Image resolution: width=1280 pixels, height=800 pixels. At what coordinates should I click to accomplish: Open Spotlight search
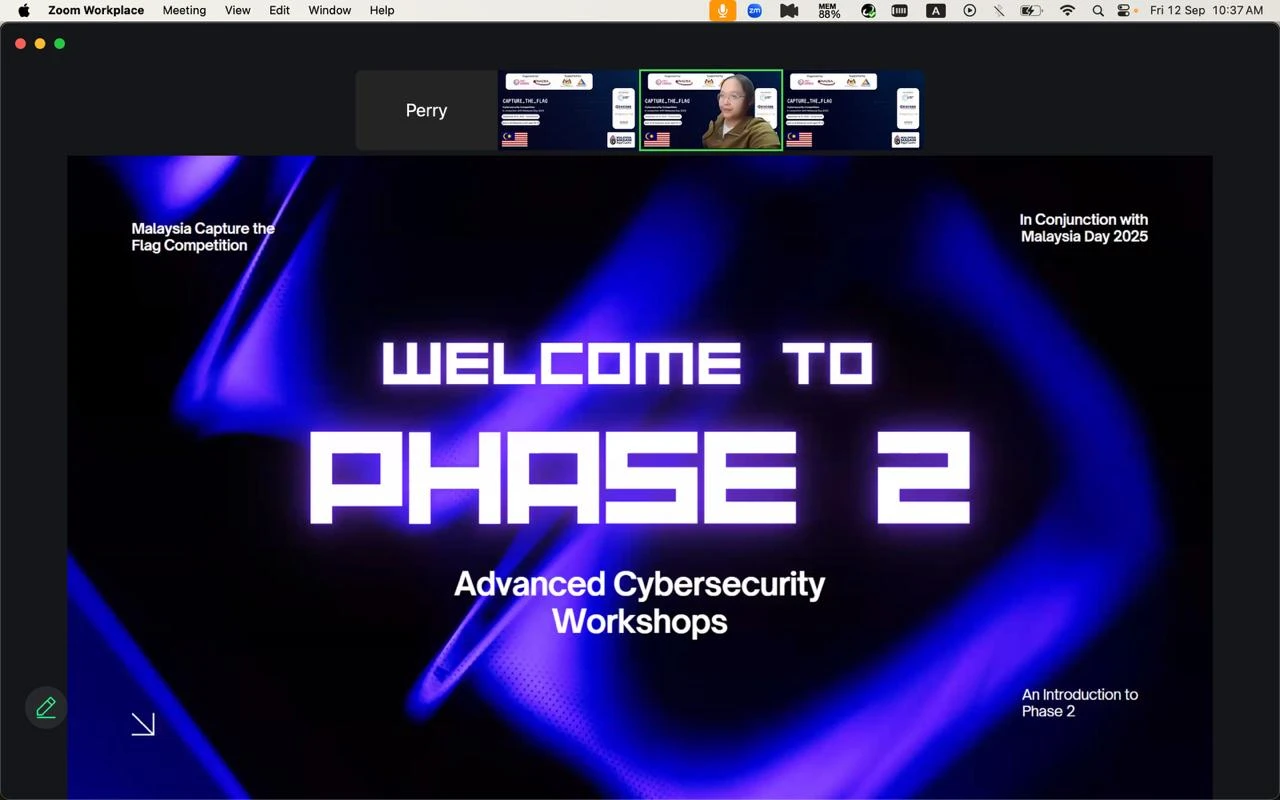click(1098, 11)
